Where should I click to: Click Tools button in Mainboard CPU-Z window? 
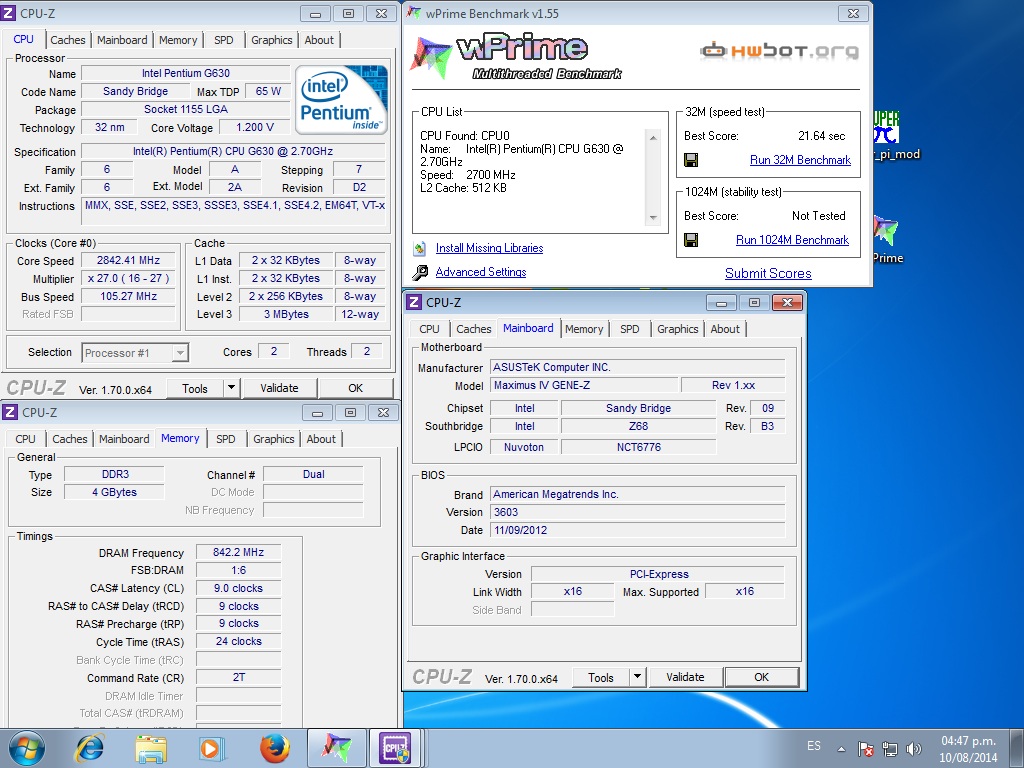tap(601, 677)
